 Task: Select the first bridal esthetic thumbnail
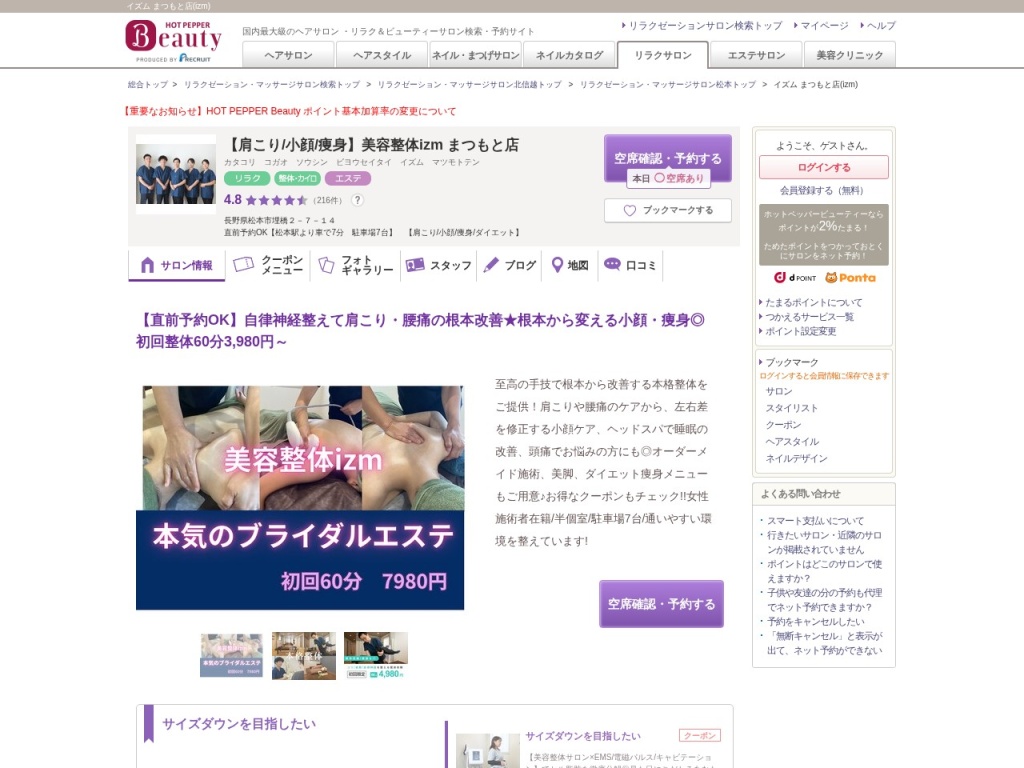coord(231,655)
